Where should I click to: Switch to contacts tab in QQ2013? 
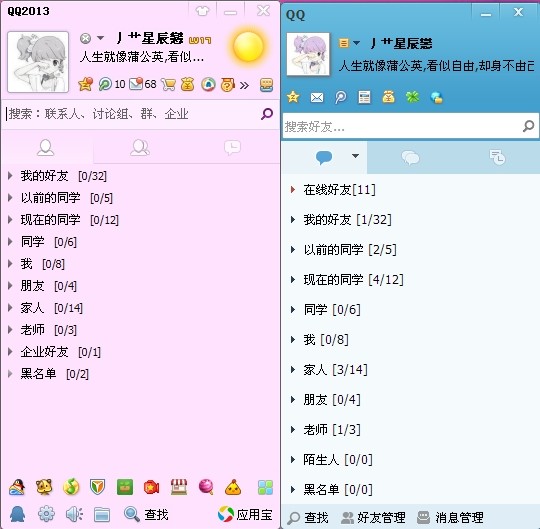(46, 148)
